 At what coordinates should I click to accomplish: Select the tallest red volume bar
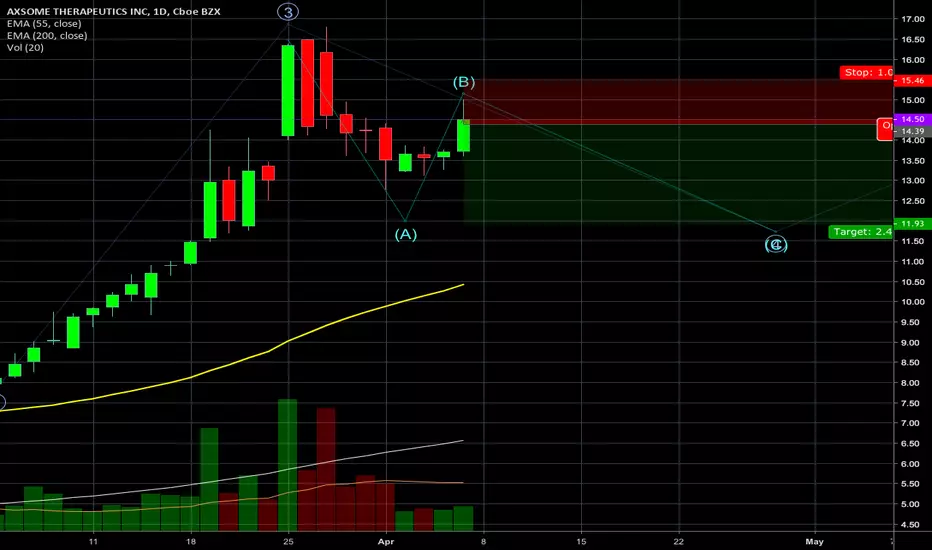pyautogui.click(x=326, y=469)
